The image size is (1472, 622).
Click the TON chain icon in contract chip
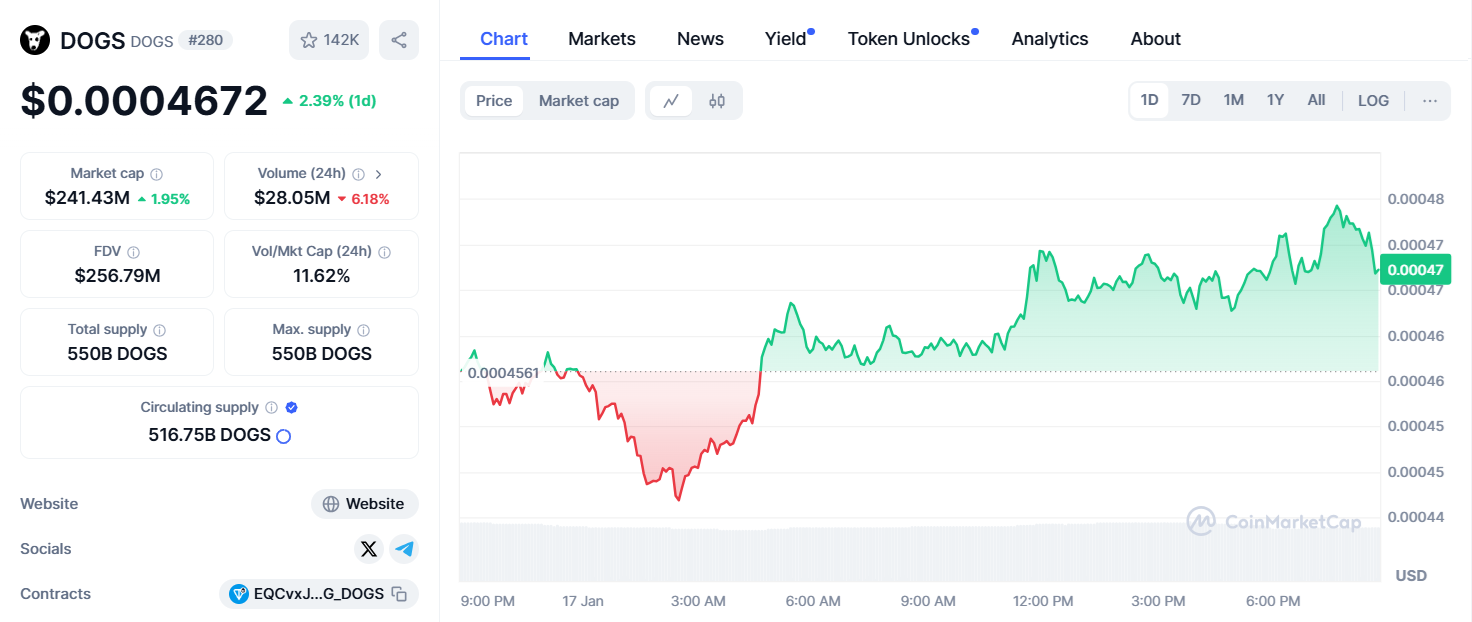(238, 594)
